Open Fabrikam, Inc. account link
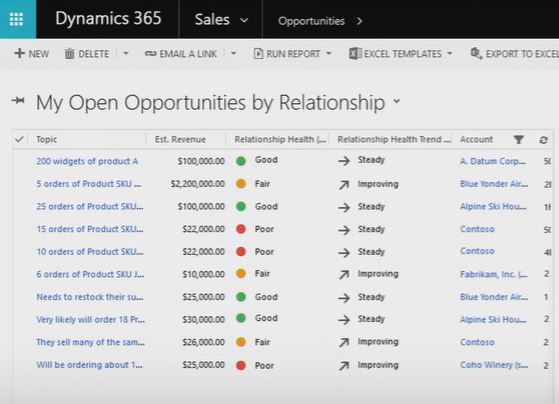 click(x=494, y=274)
